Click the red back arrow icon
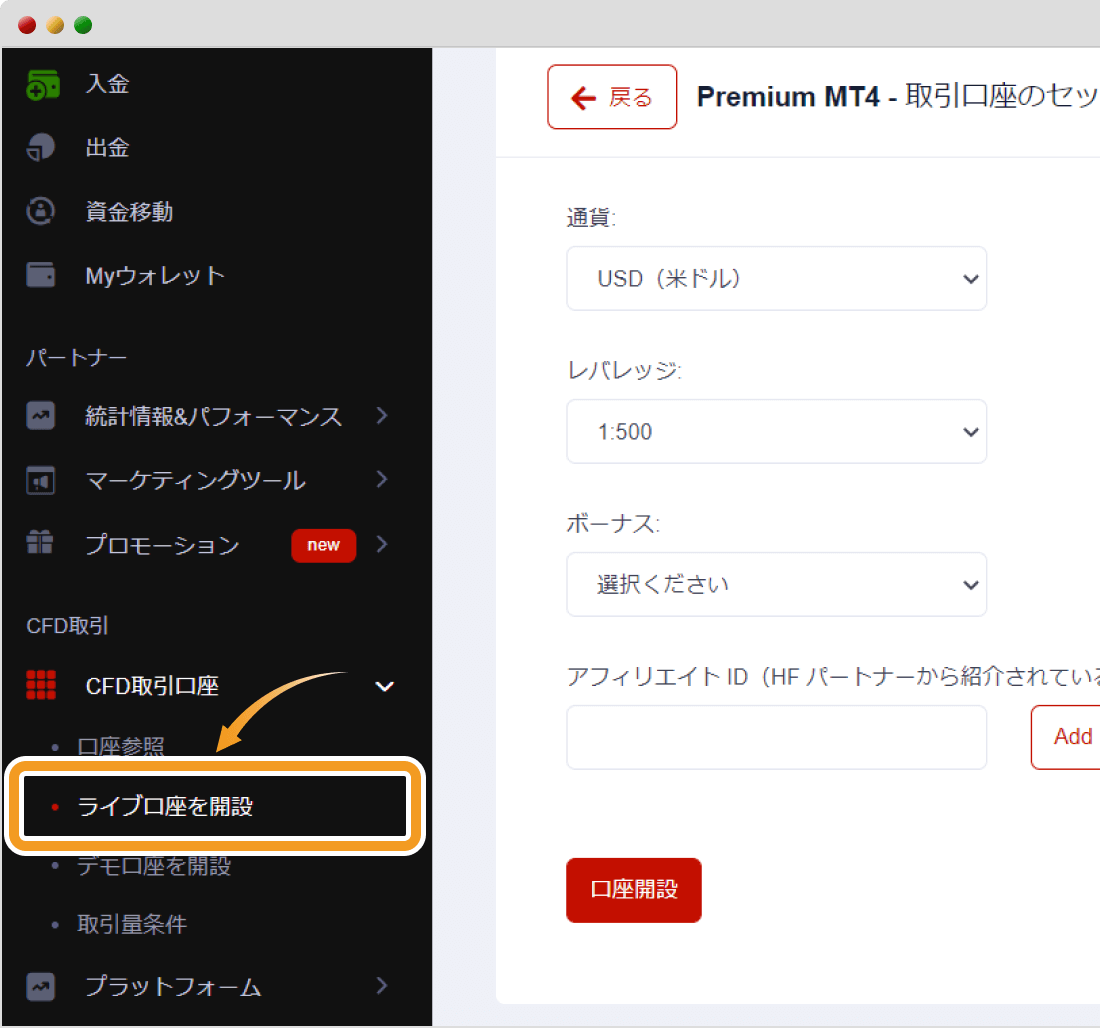1100x1028 pixels. pyautogui.click(x=583, y=98)
